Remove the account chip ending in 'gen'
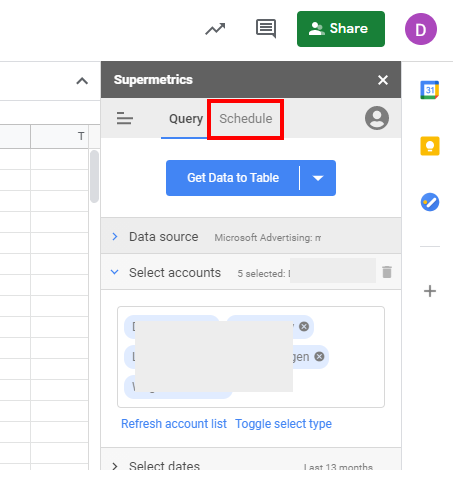The height and width of the screenshot is (490, 456). point(319,357)
